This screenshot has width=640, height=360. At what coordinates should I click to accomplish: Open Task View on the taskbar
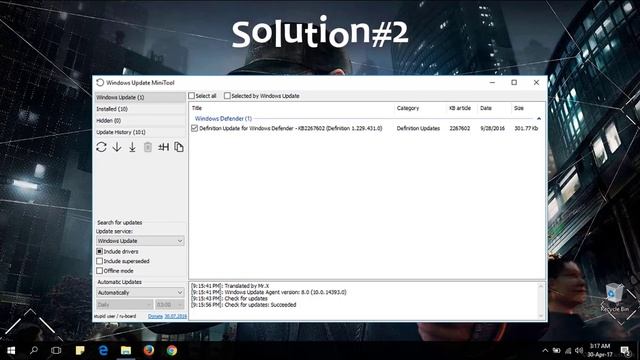56,350
